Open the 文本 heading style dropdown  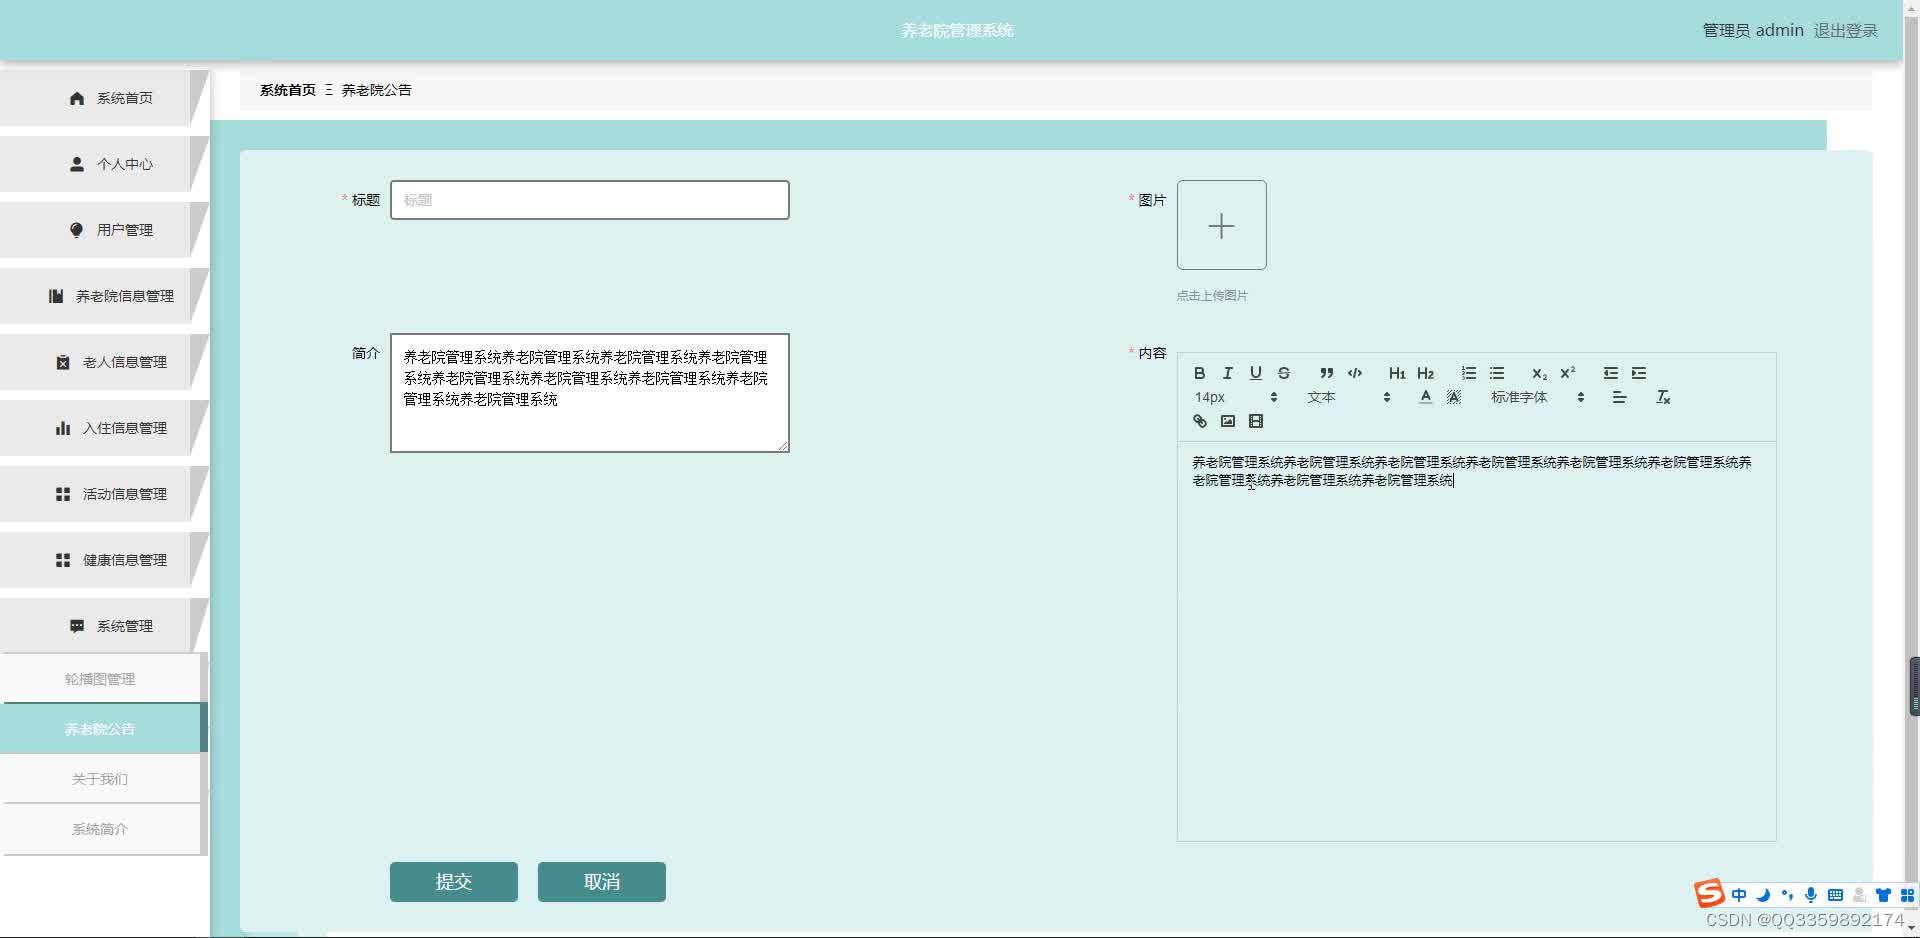point(1348,397)
